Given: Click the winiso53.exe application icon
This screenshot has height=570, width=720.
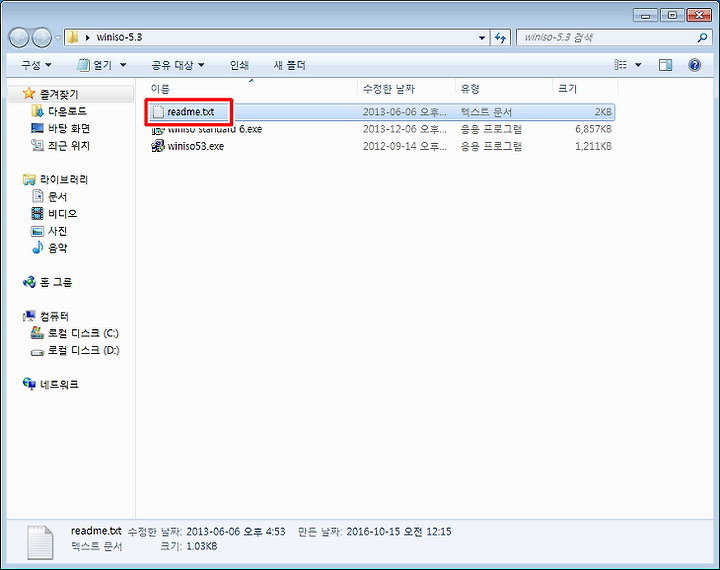Looking at the screenshot, I should coord(158,146).
